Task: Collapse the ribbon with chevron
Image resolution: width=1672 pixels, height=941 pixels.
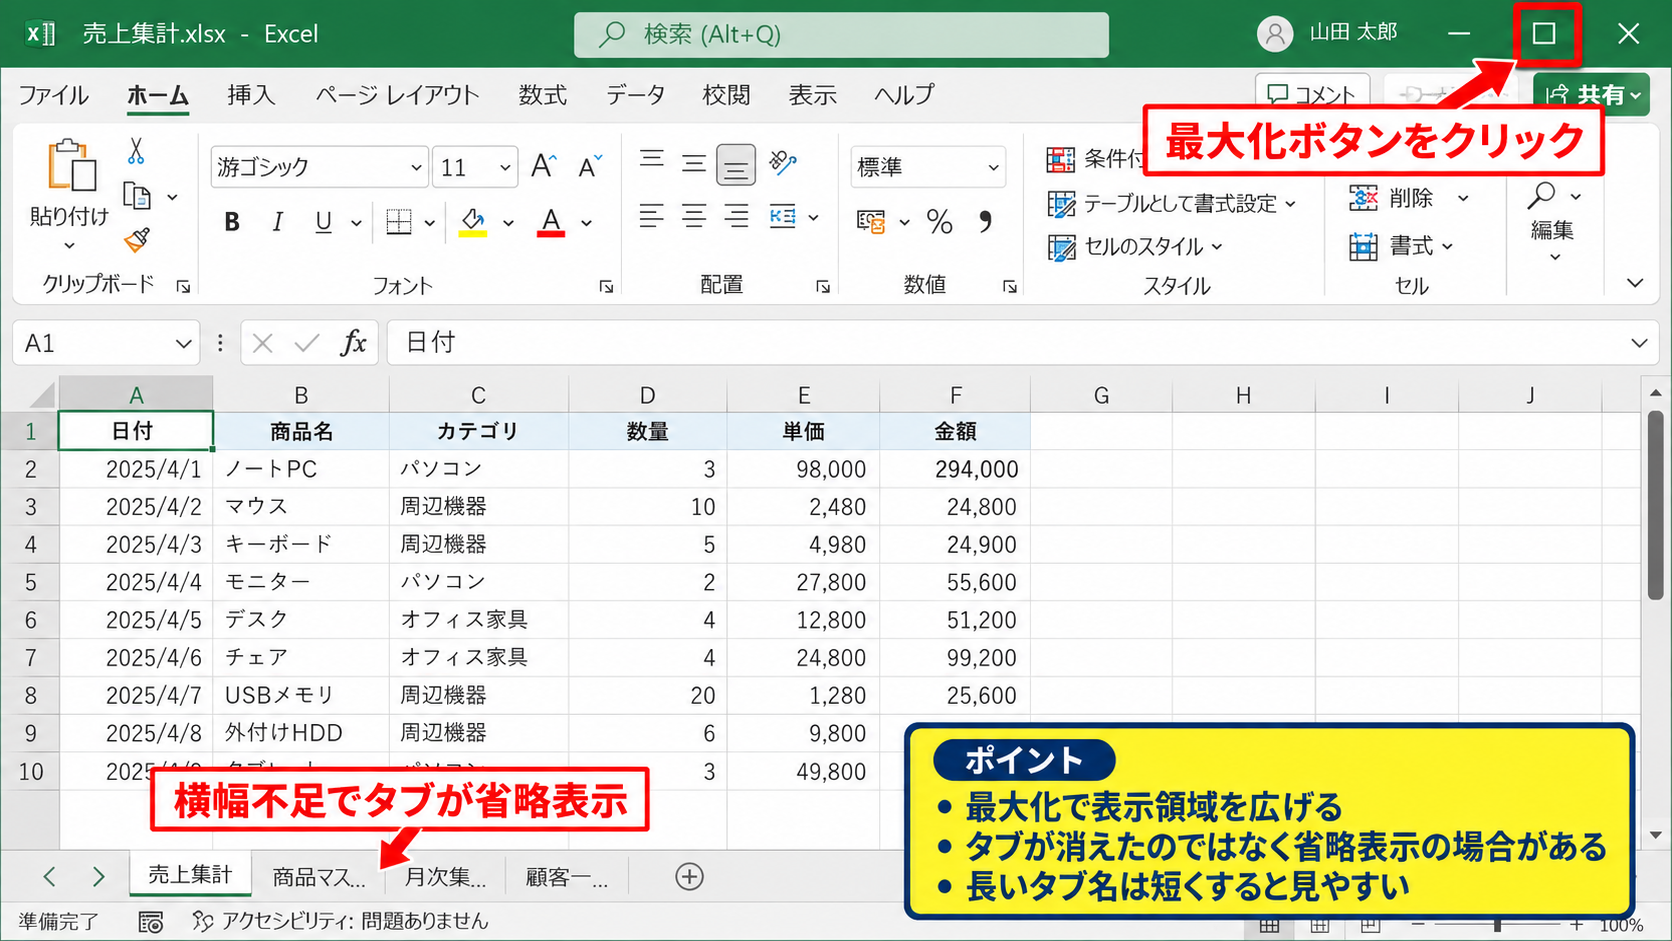Action: pyautogui.click(x=1635, y=283)
